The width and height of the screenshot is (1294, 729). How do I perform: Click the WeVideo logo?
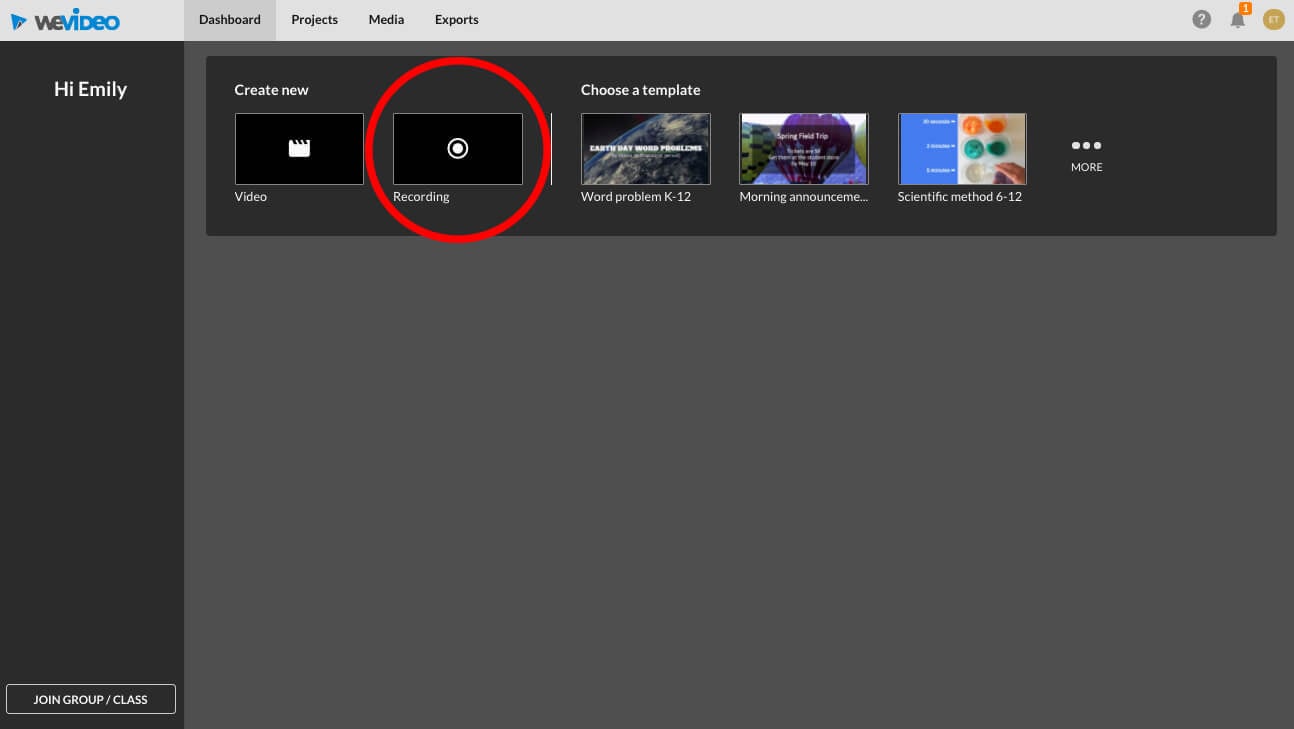[x=65, y=20]
